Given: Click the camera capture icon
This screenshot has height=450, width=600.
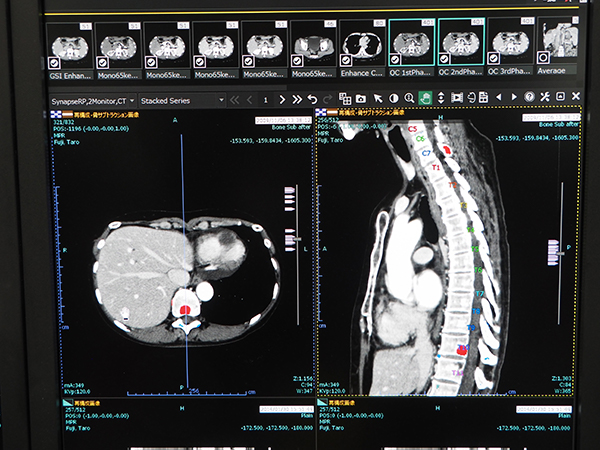Looking at the screenshot, I should (x=359, y=99).
